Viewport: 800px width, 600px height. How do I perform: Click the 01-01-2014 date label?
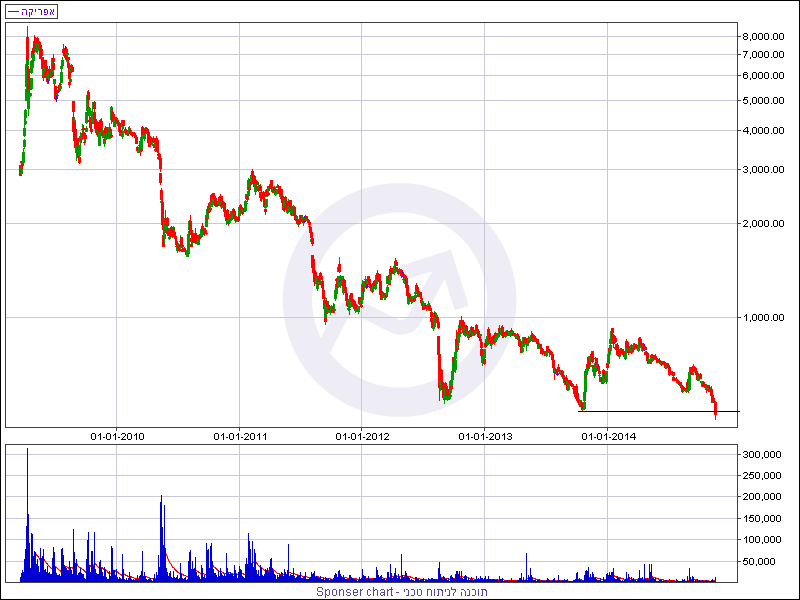click(609, 437)
